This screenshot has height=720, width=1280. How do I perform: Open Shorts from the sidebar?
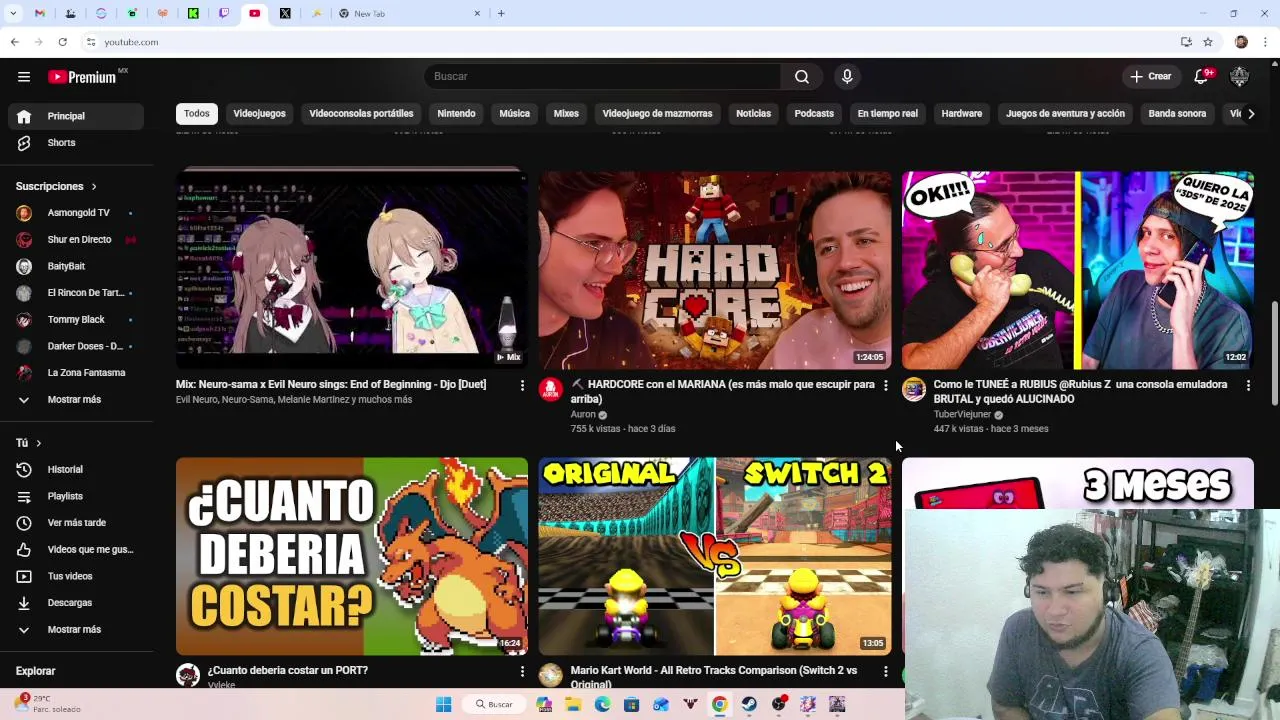point(76,143)
